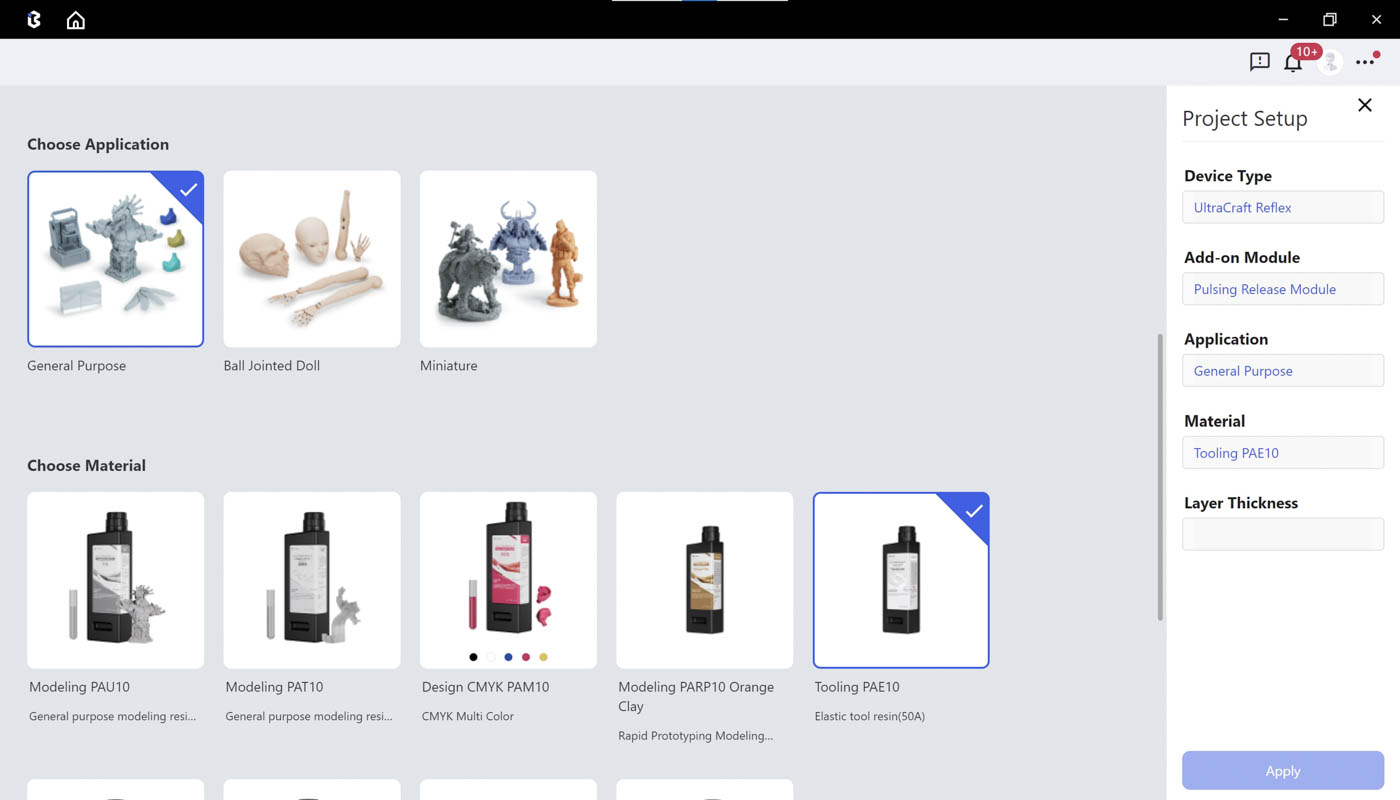Pick the magenta color dot under CMYK PAM10

(x=526, y=657)
